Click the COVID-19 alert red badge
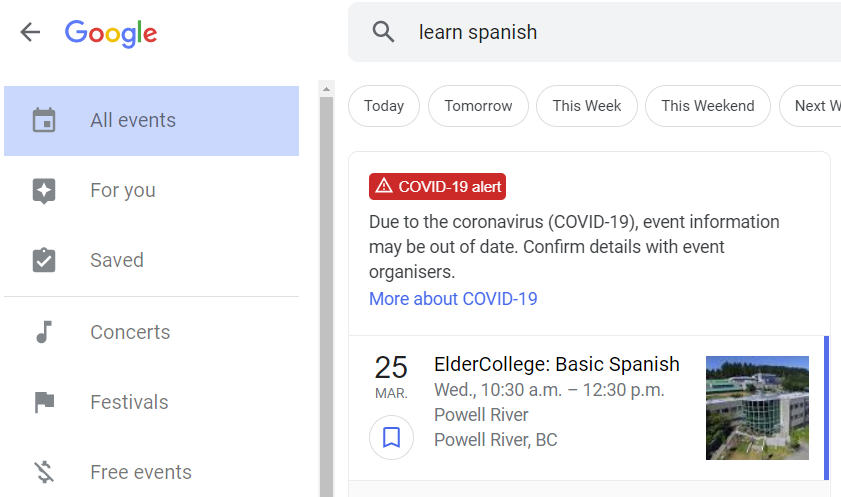The image size is (841, 497). click(437, 187)
